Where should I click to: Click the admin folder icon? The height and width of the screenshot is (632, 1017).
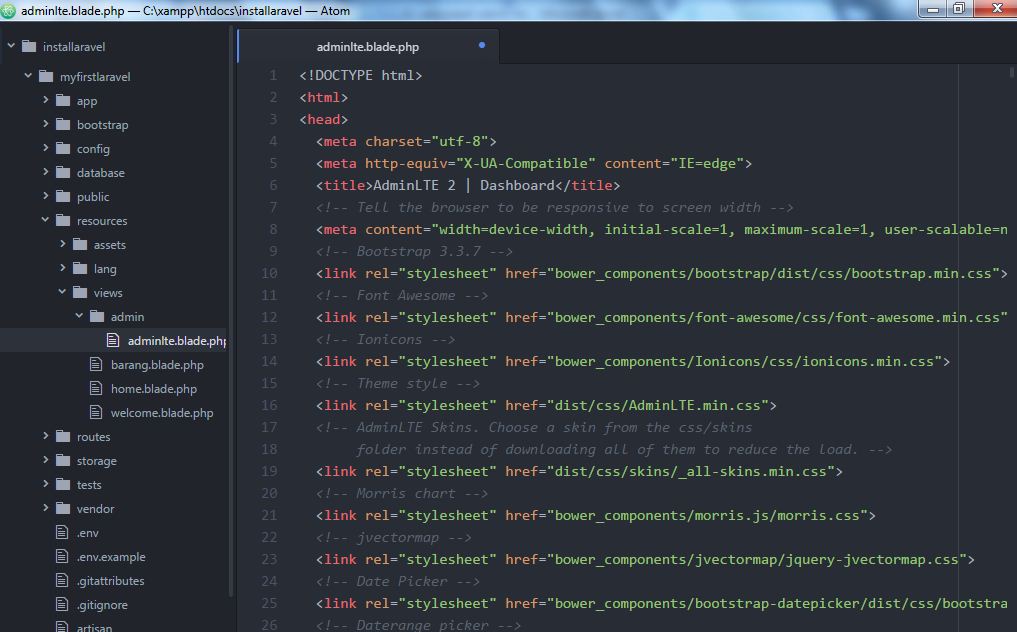tap(97, 317)
